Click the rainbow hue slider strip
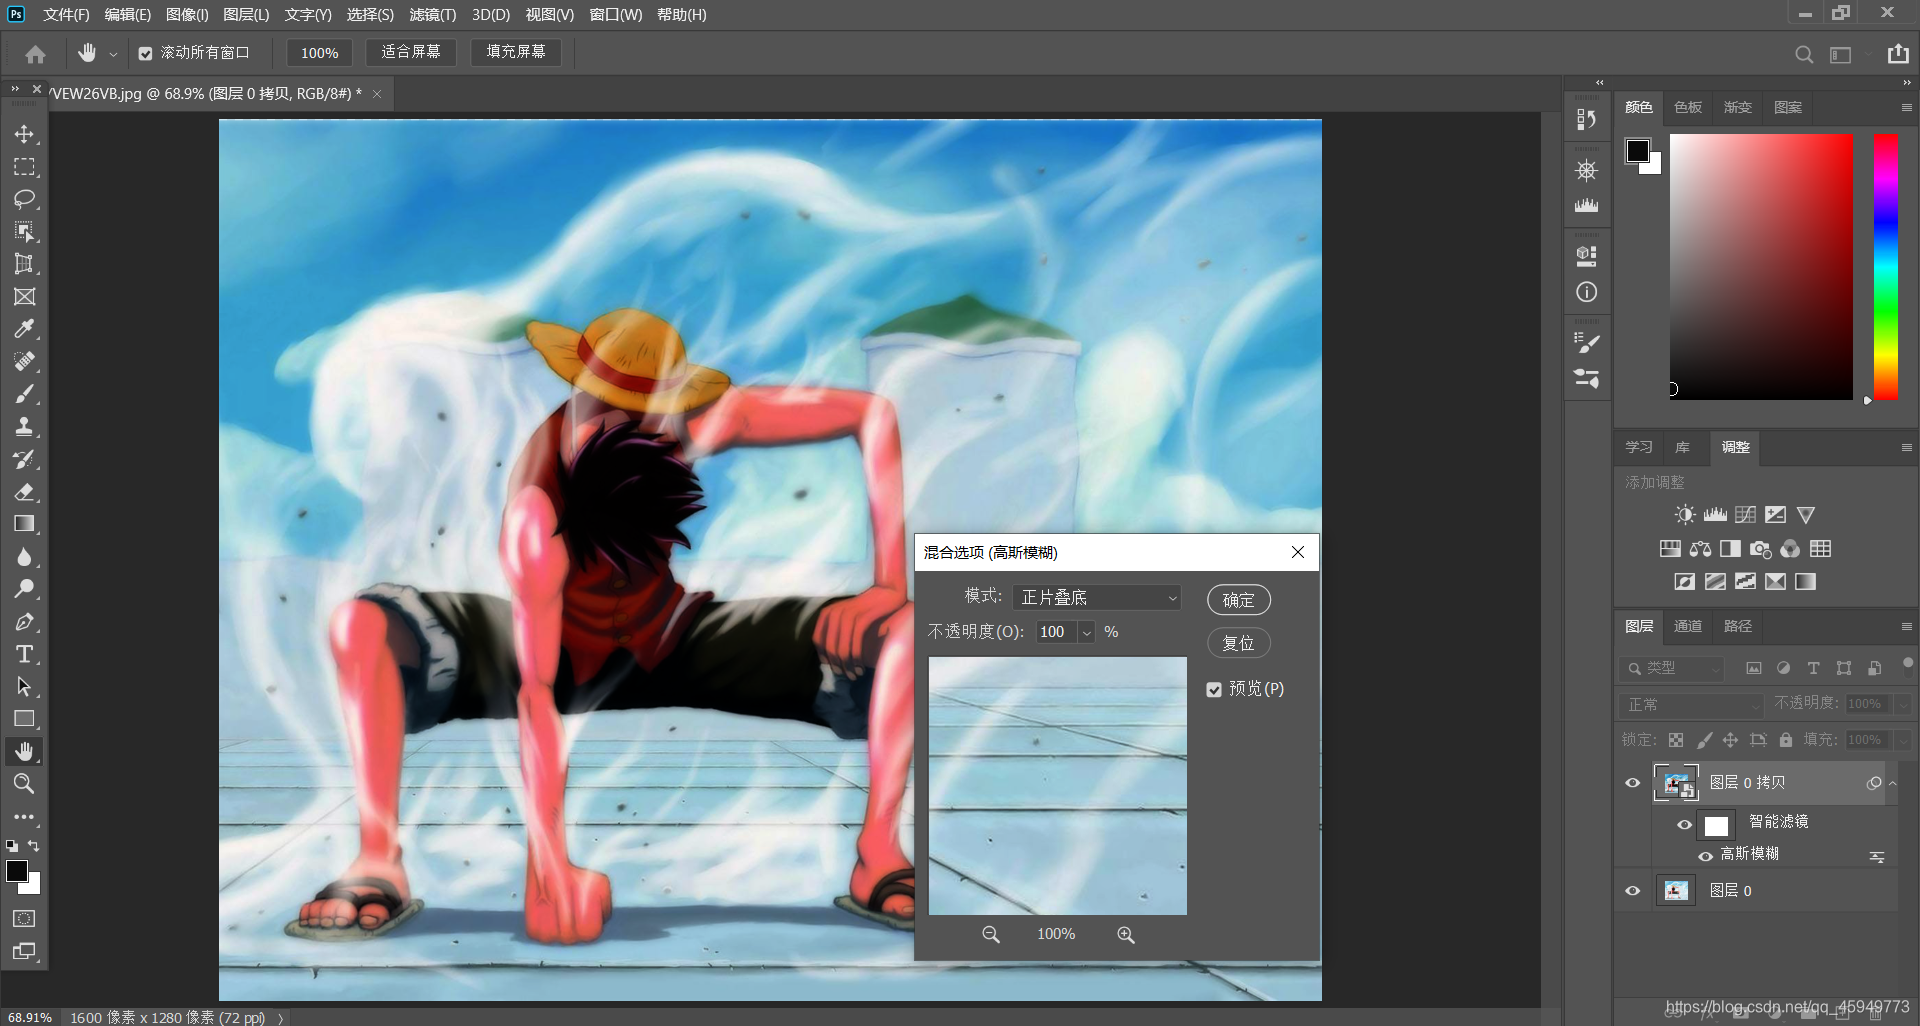 pos(1885,267)
